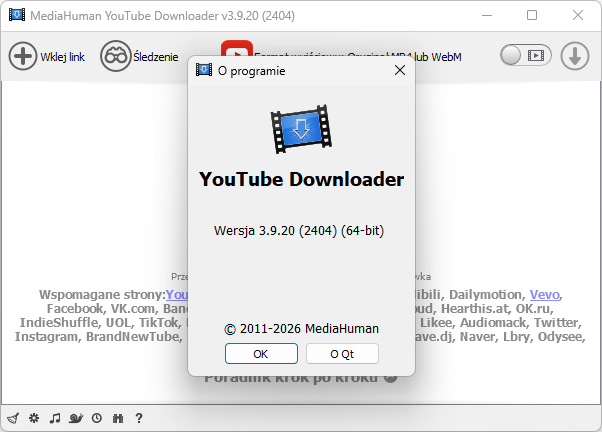The width and height of the screenshot is (602, 432).
Task: Click the broom clean-up icon in status bar
Action: [13, 418]
